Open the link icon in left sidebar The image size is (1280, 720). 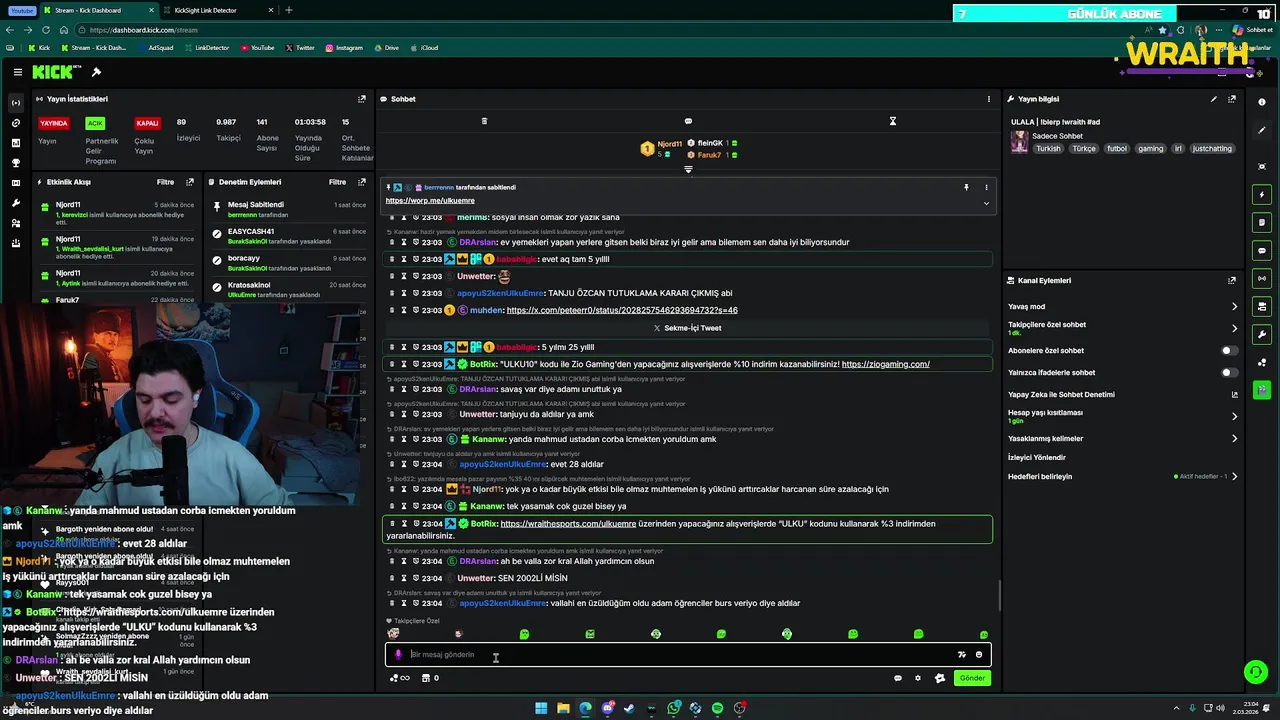point(15,123)
